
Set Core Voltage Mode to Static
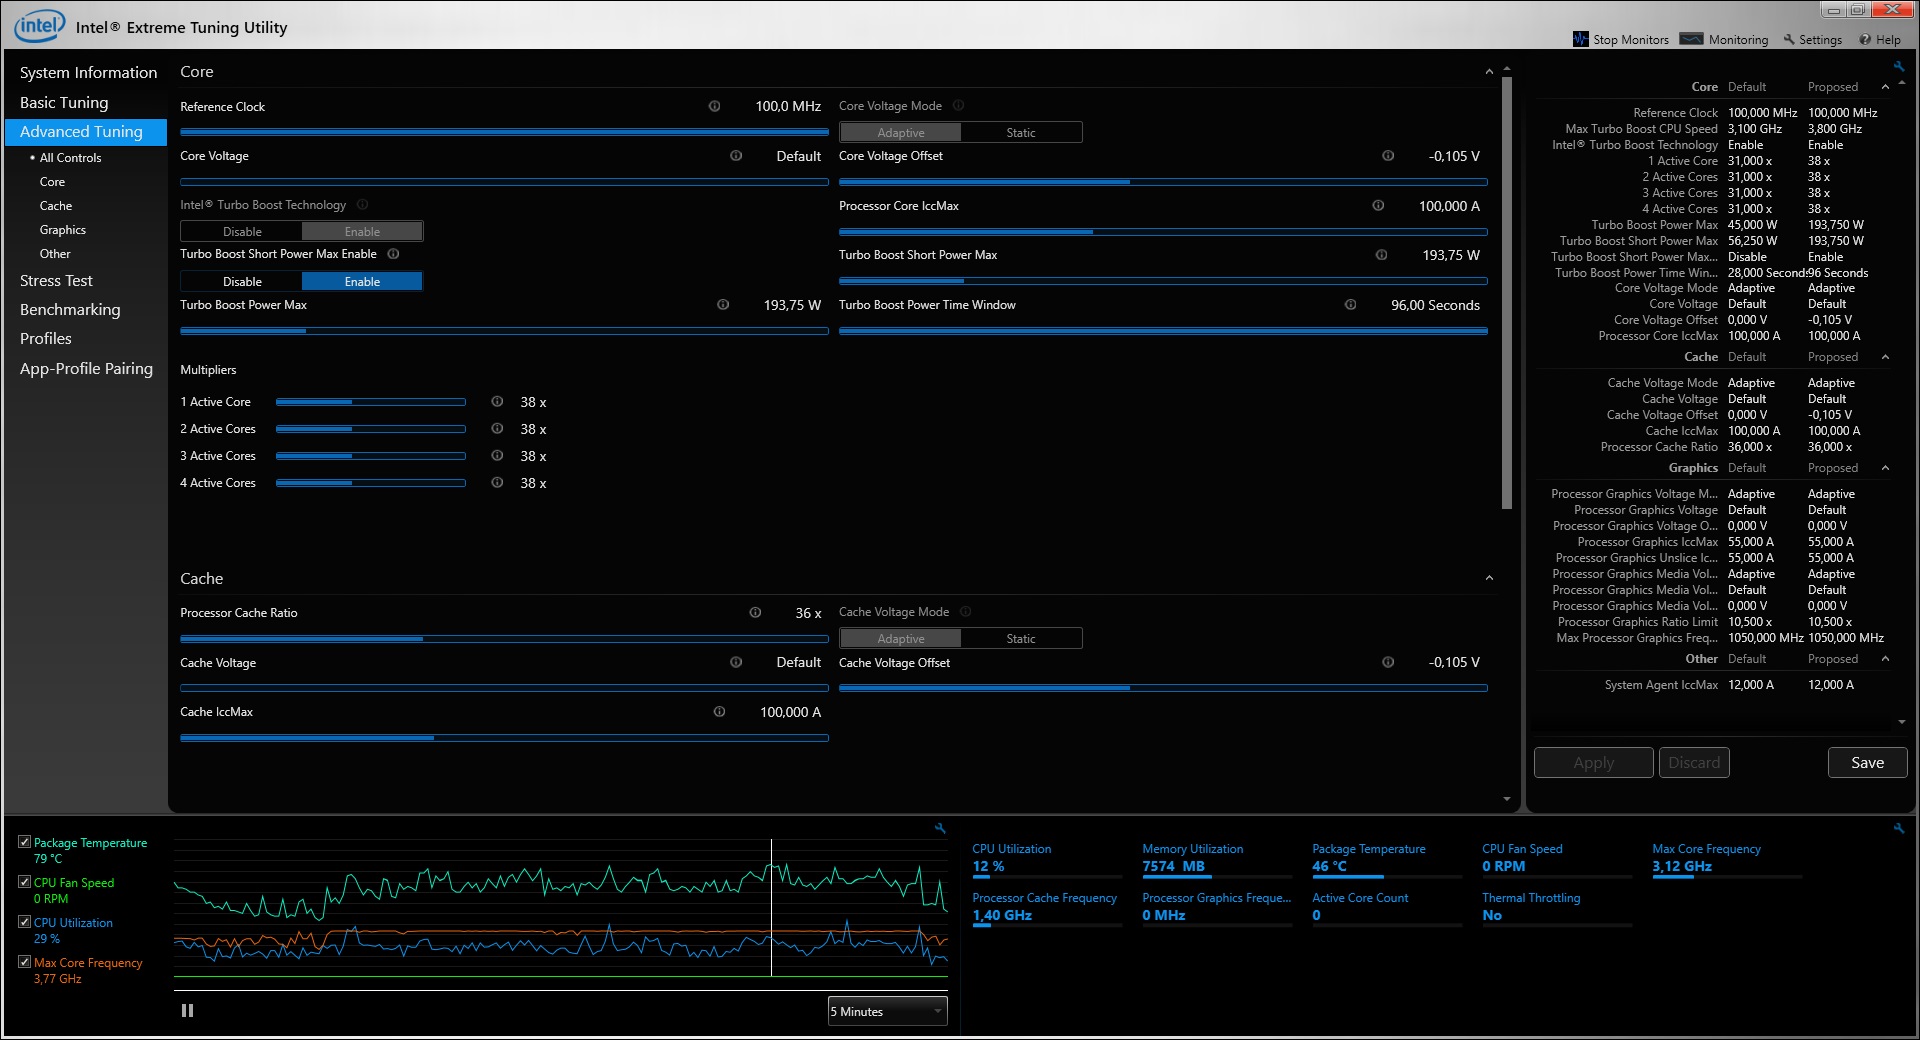(1021, 133)
